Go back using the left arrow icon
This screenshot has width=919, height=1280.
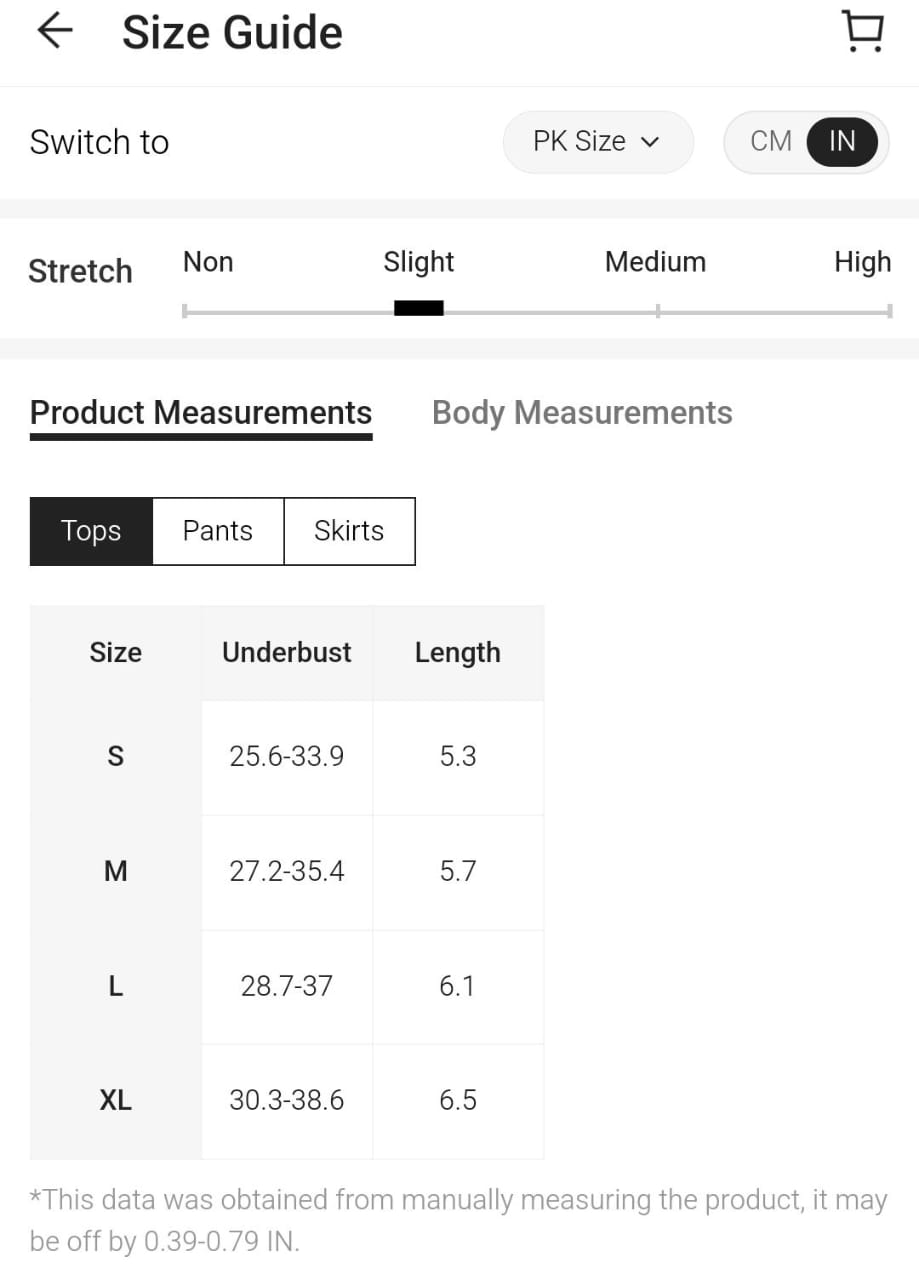tap(55, 31)
